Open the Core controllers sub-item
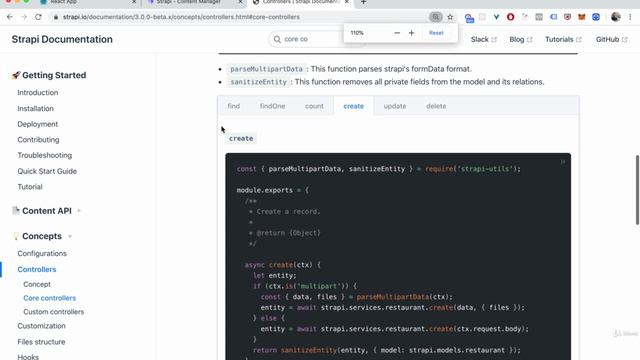 tap(49, 298)
